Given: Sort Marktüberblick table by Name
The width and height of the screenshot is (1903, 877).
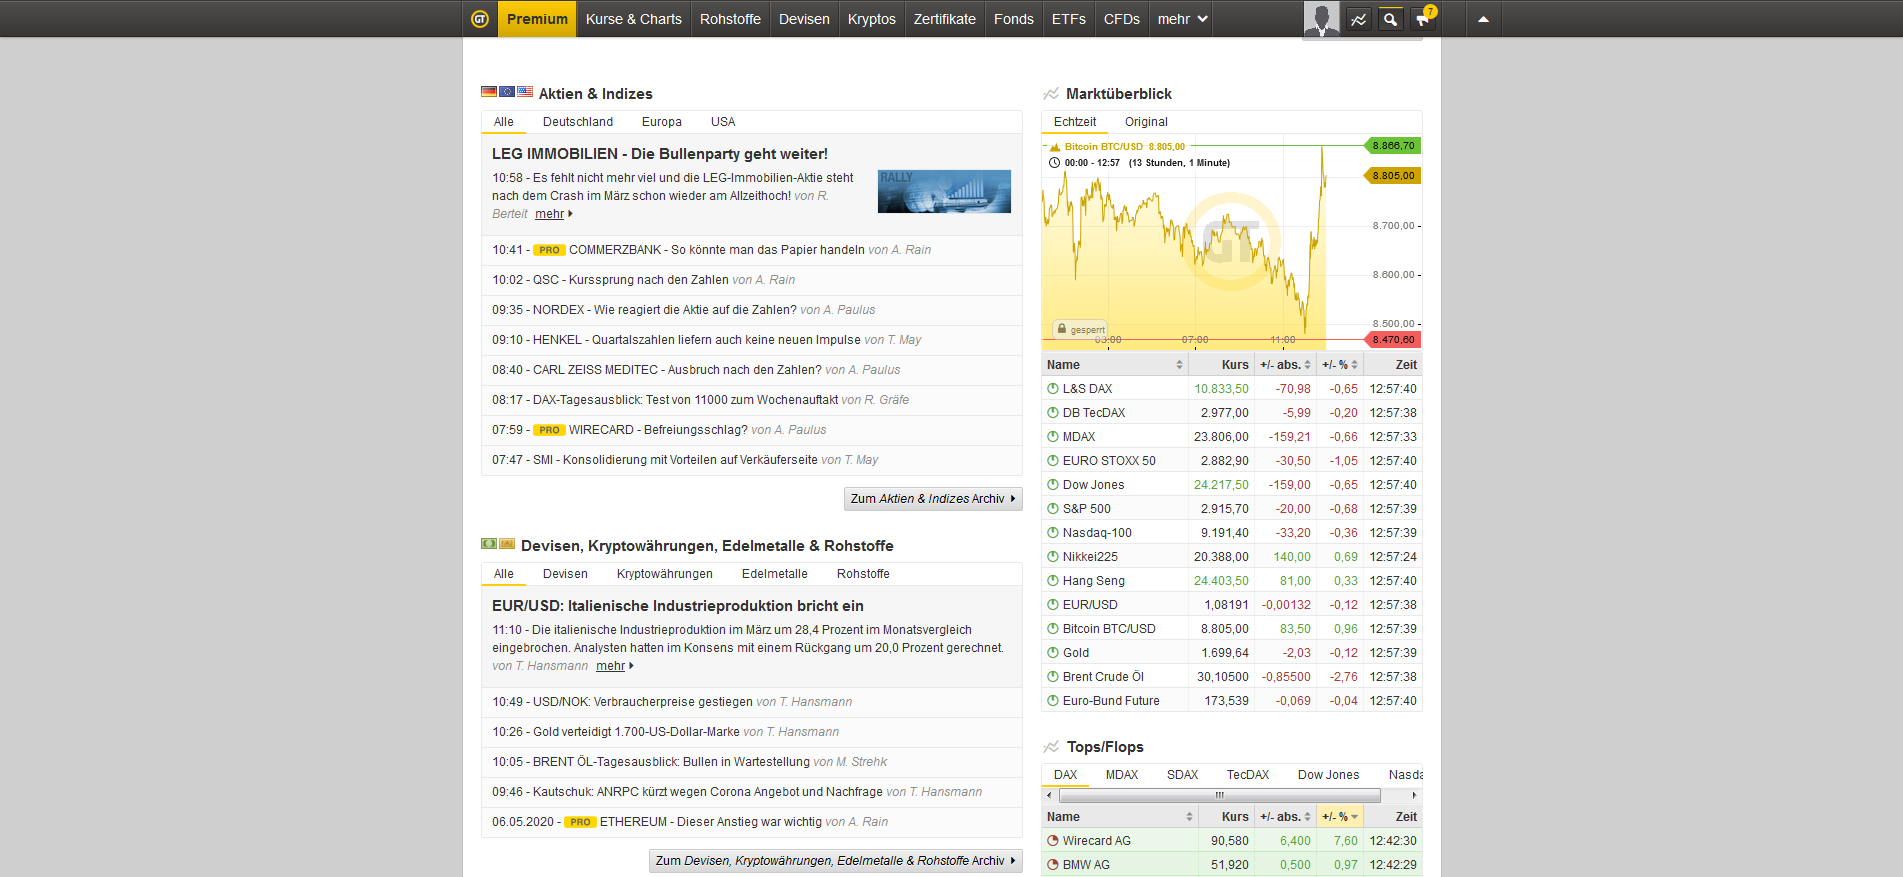Looking at the screenshot, I should click(1115, 365).
